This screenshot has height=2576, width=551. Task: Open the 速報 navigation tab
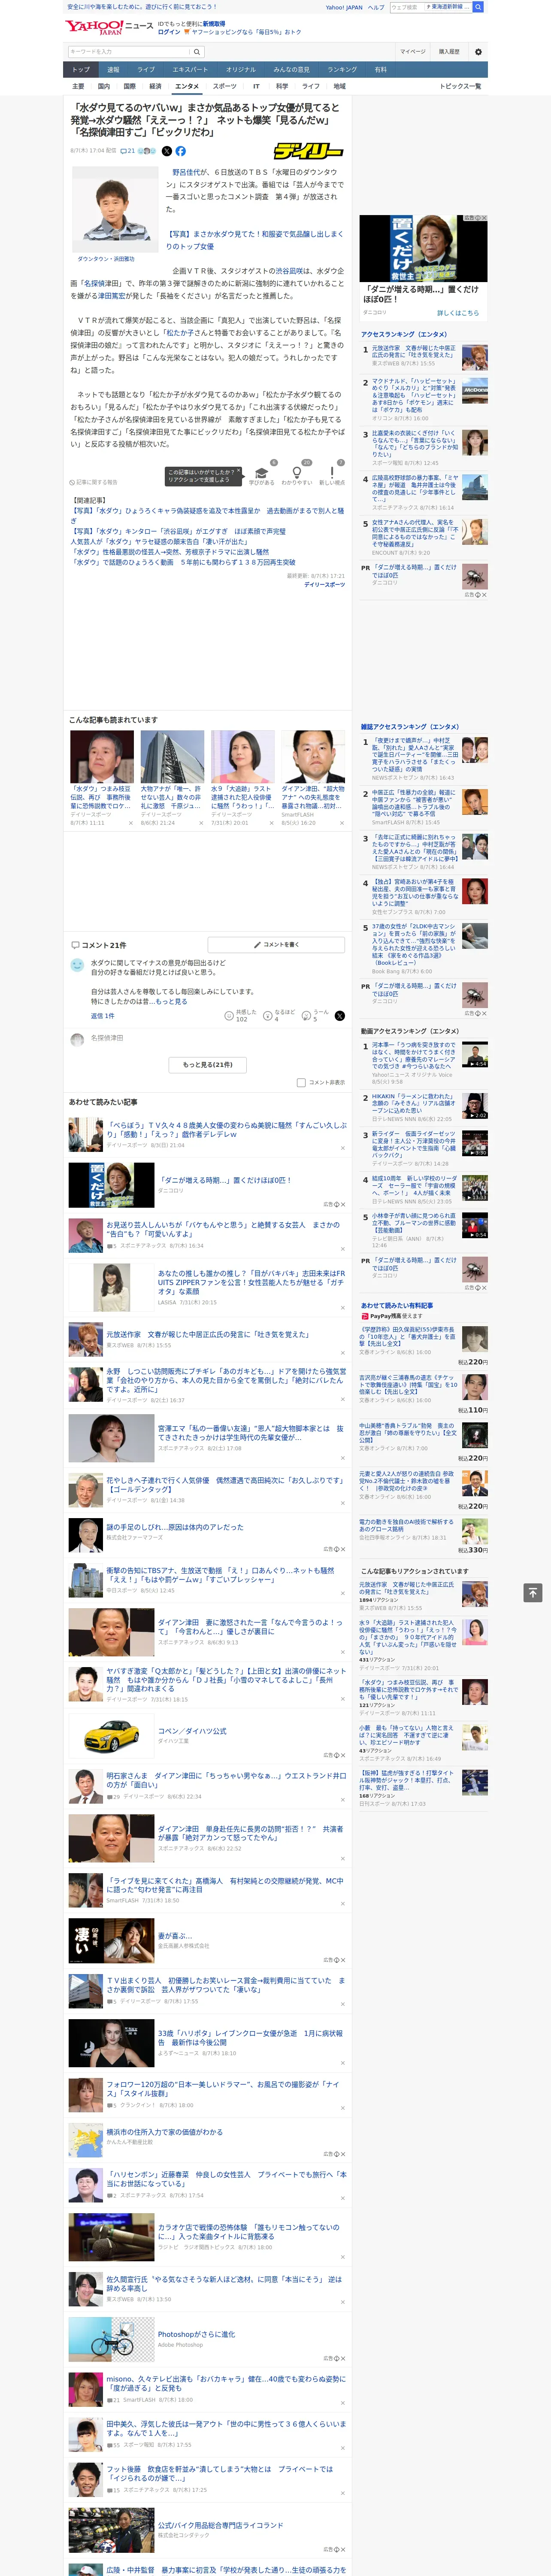113,70
